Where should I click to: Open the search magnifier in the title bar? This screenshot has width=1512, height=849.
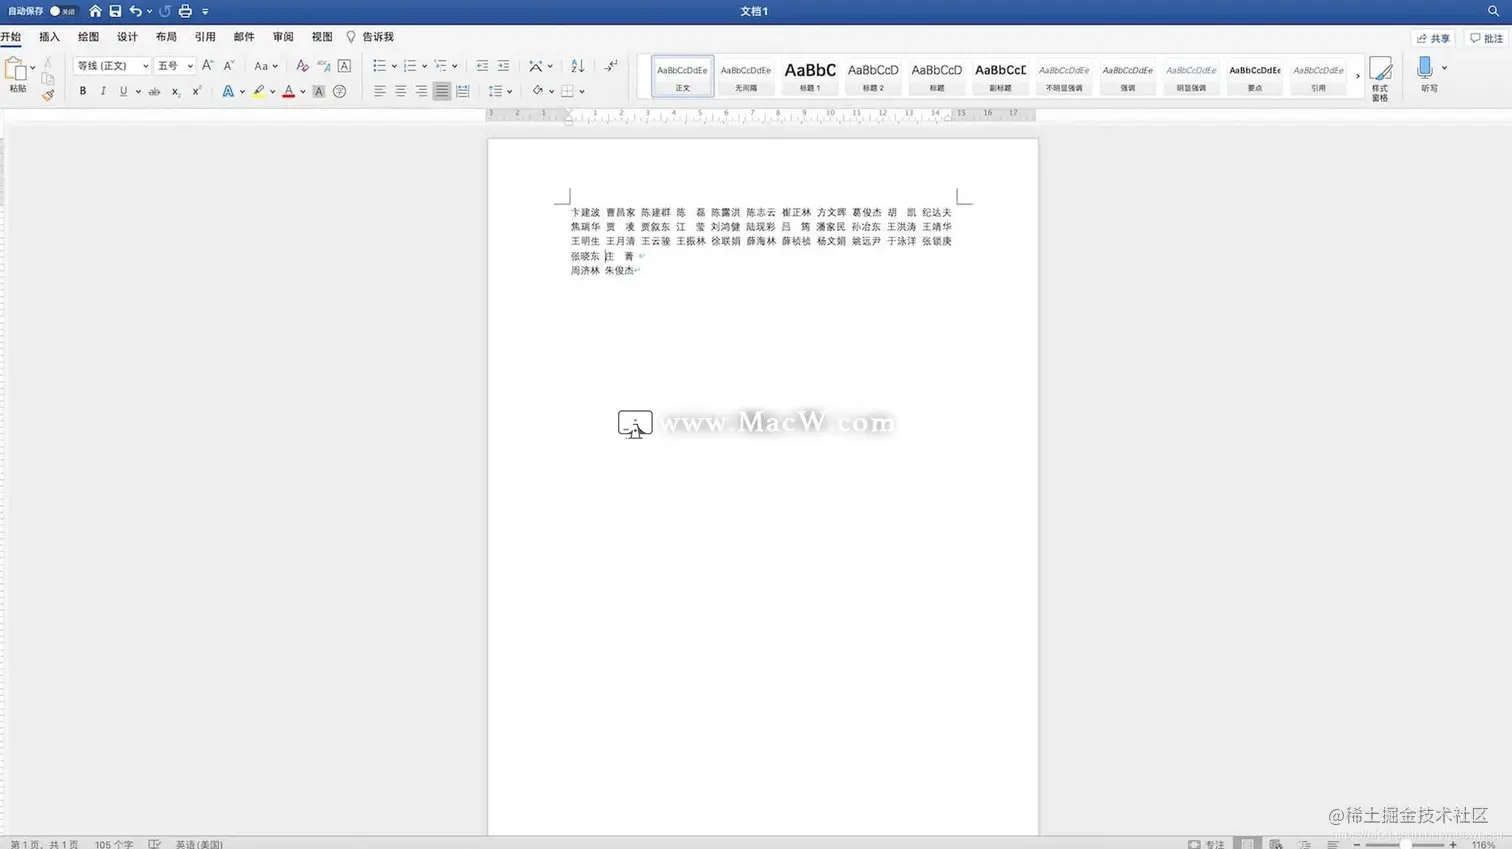(x=1493, y=11)
